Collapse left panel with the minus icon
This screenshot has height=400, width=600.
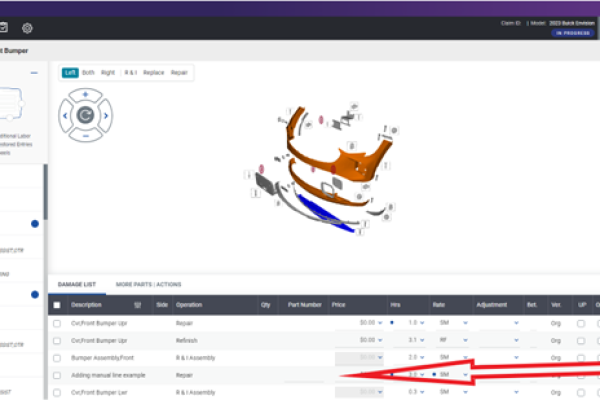pos(35,73)
